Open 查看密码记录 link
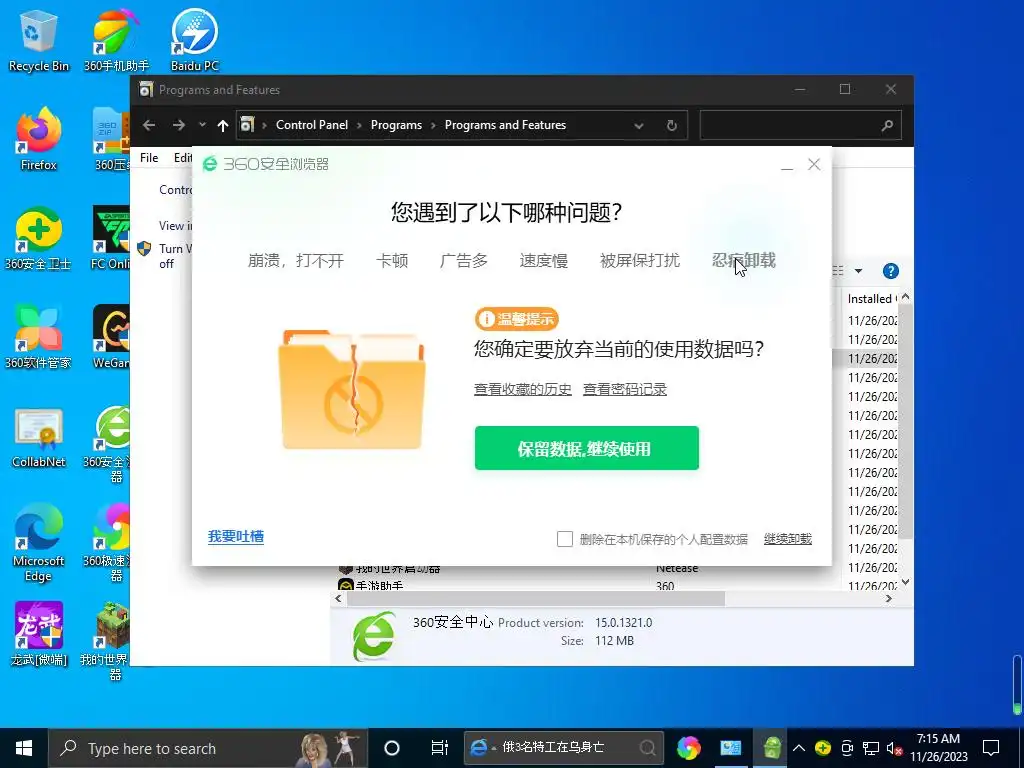Screen dimensions: 1024x768 click(x=624, y=389)
